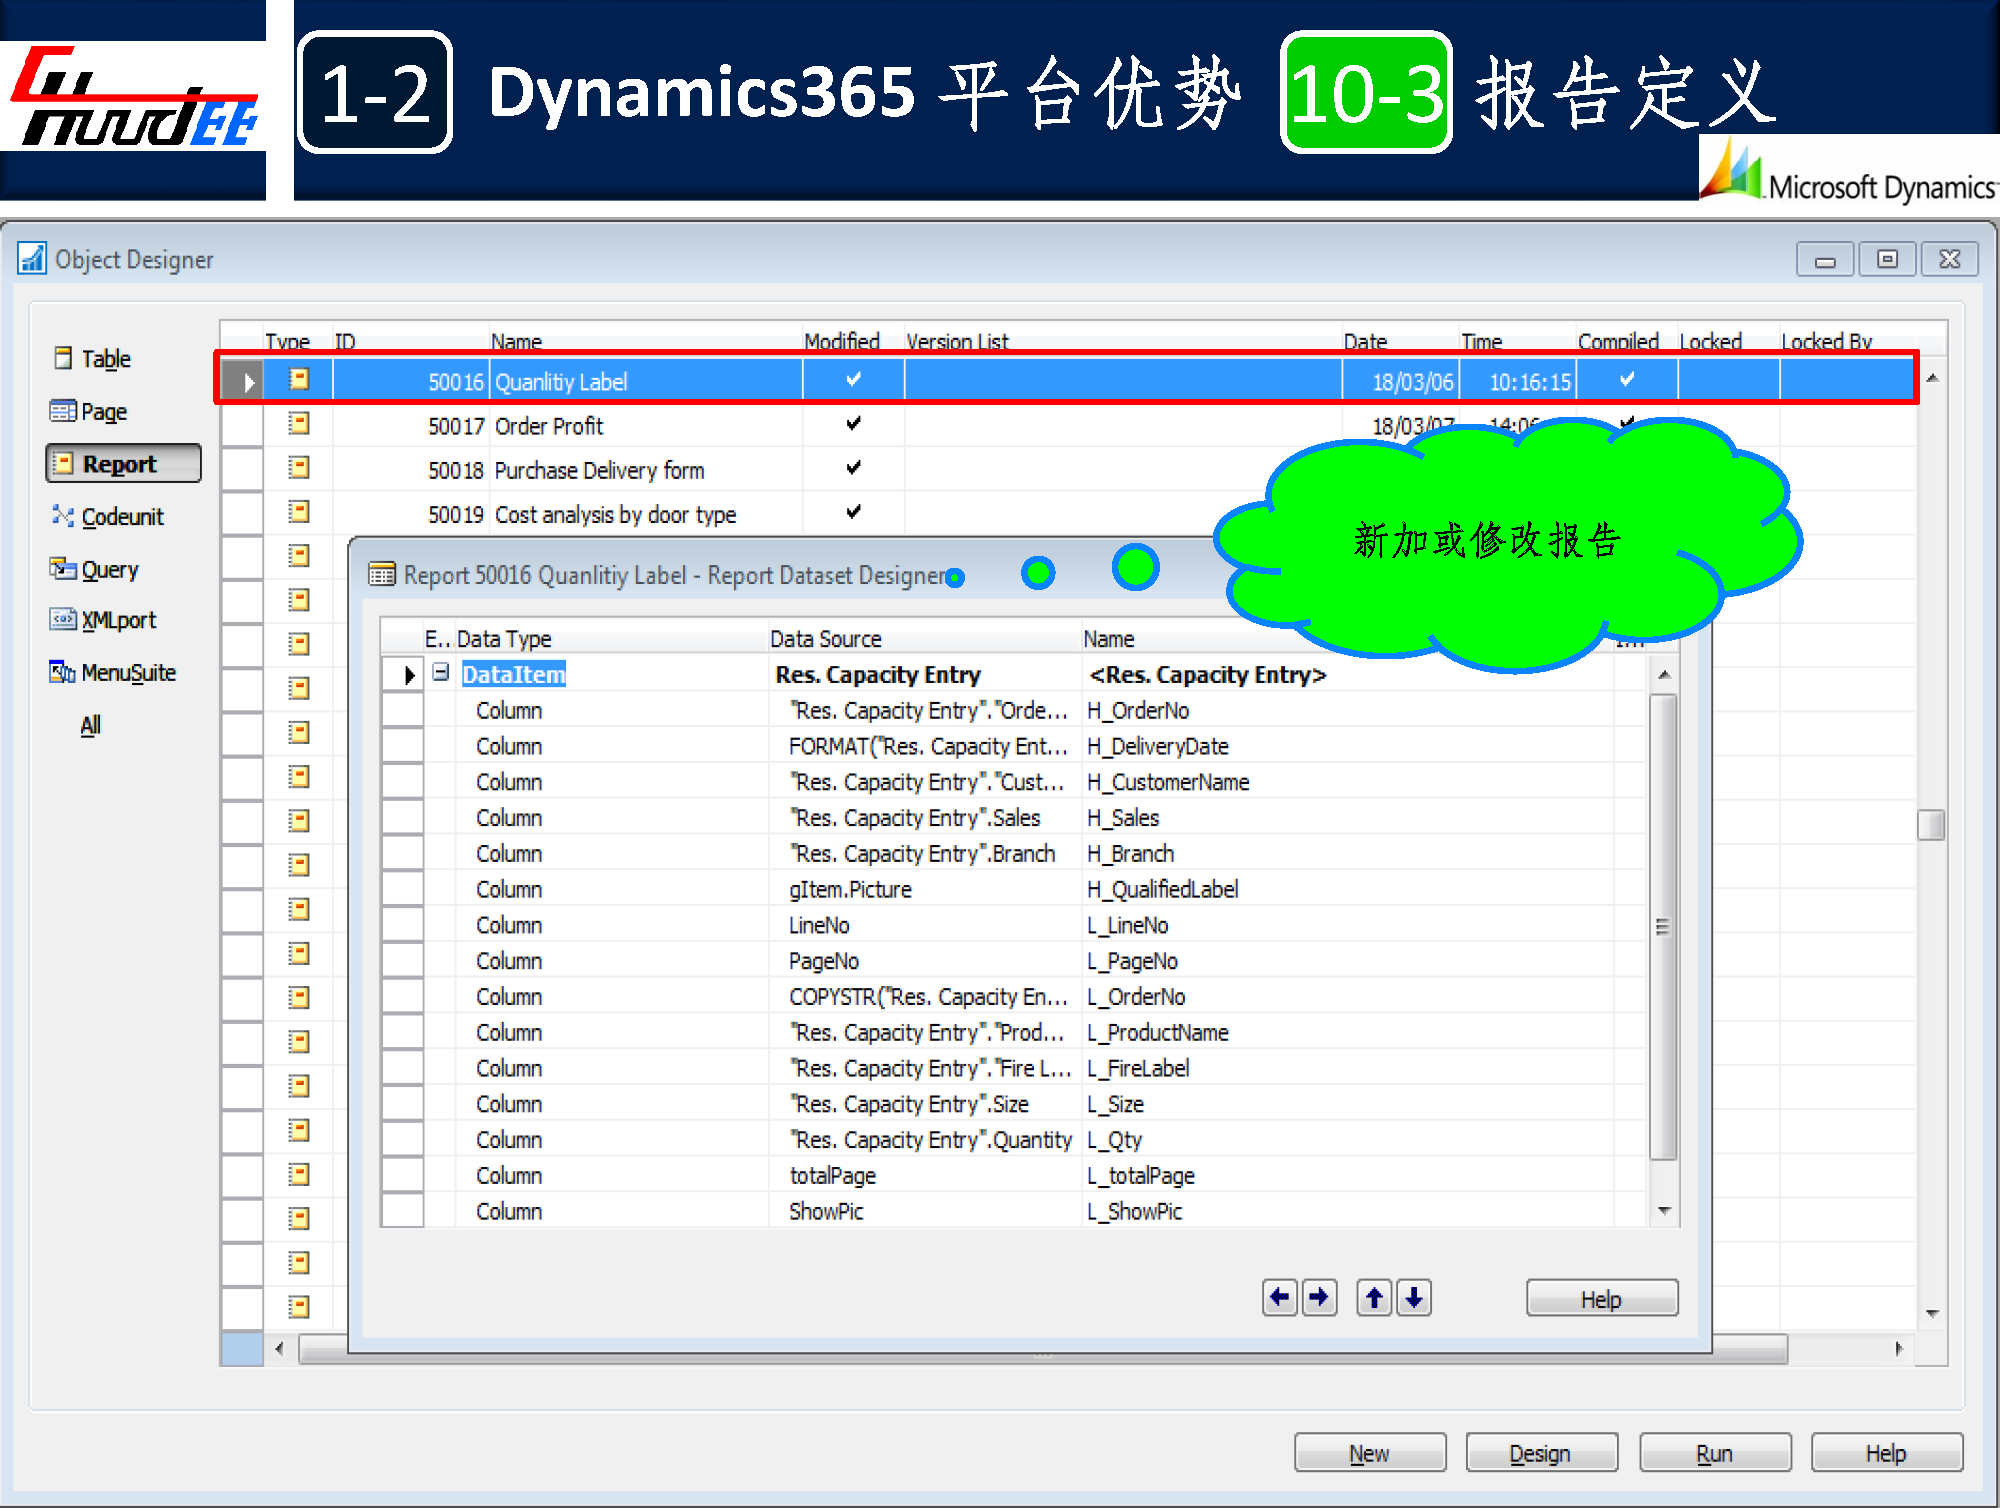Collapse the DataItem tree node
Image resolution: width=2000 pixels, height=1508 pixels.
[441, 673]
